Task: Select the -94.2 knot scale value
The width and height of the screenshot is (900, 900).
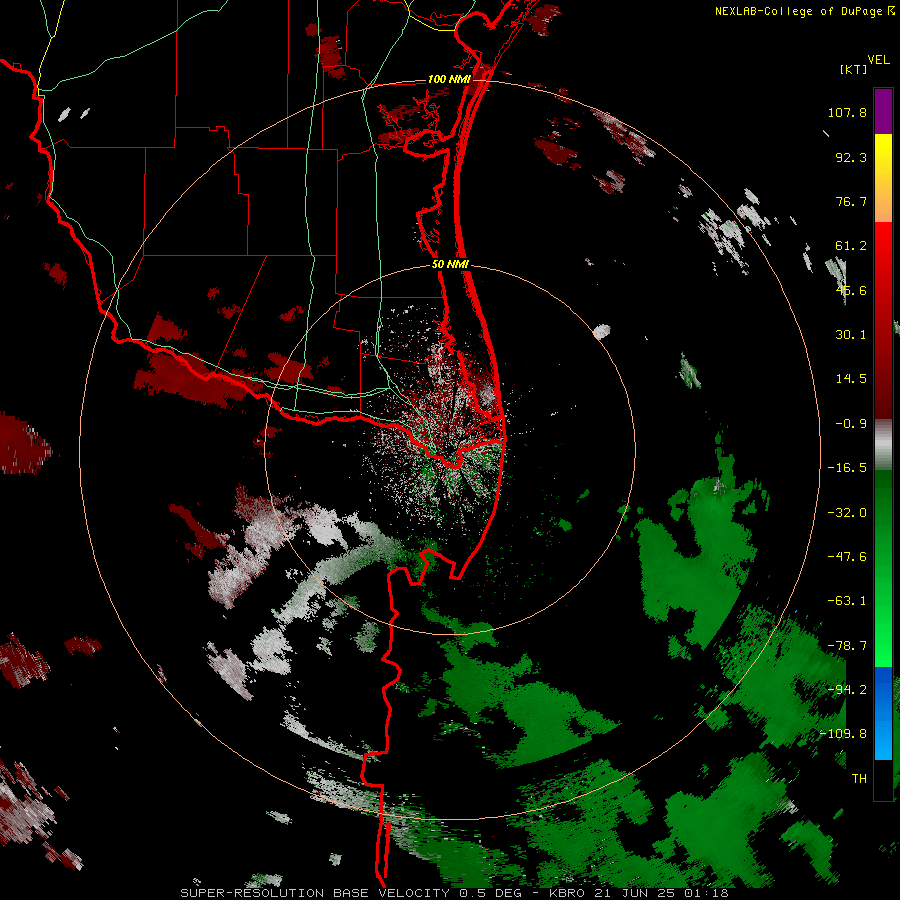Action: click(847, 690)
